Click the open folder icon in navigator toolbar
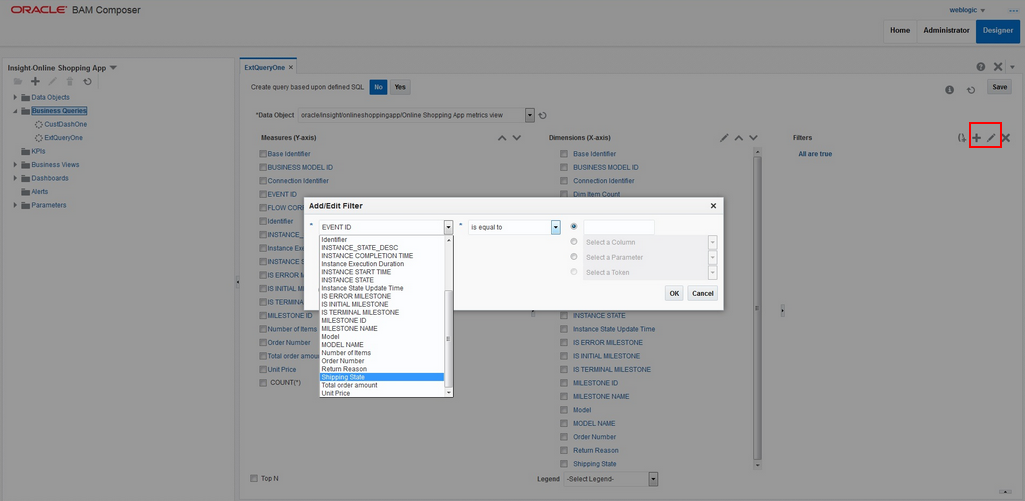Screen dimensions: 1025x501 [18, 82]
